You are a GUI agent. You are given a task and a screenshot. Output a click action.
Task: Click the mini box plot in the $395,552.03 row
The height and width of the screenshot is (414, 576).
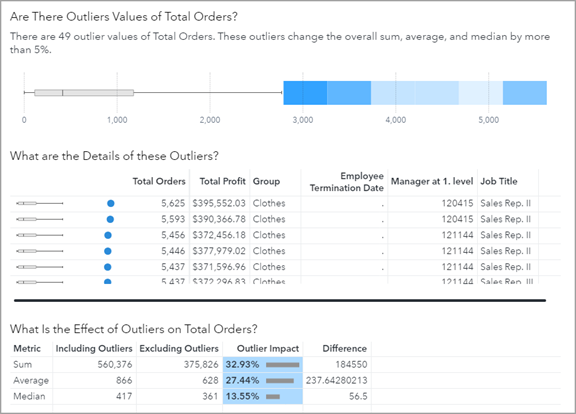(40, 203)
